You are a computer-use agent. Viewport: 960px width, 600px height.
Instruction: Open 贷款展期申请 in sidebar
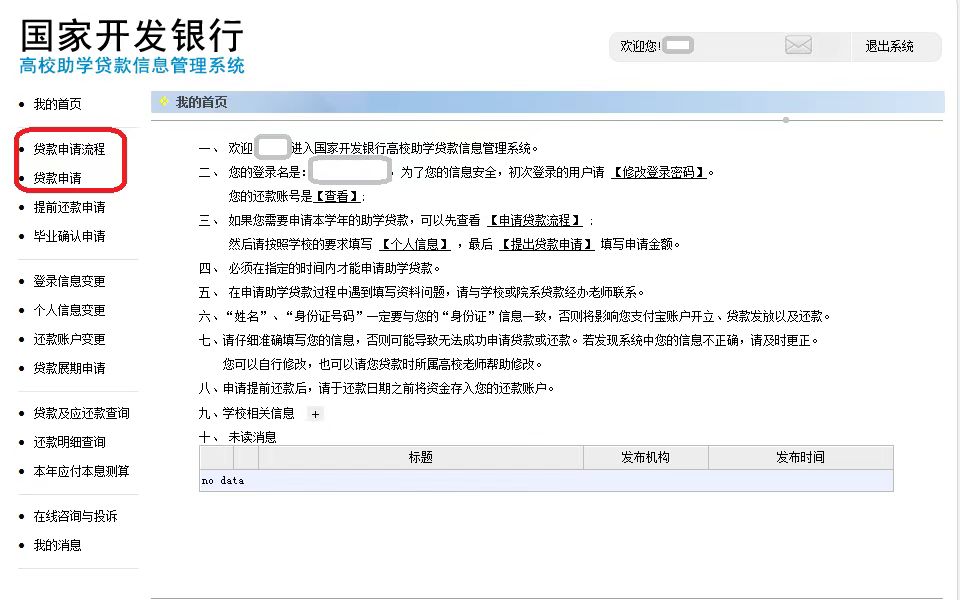pos(68,368)
